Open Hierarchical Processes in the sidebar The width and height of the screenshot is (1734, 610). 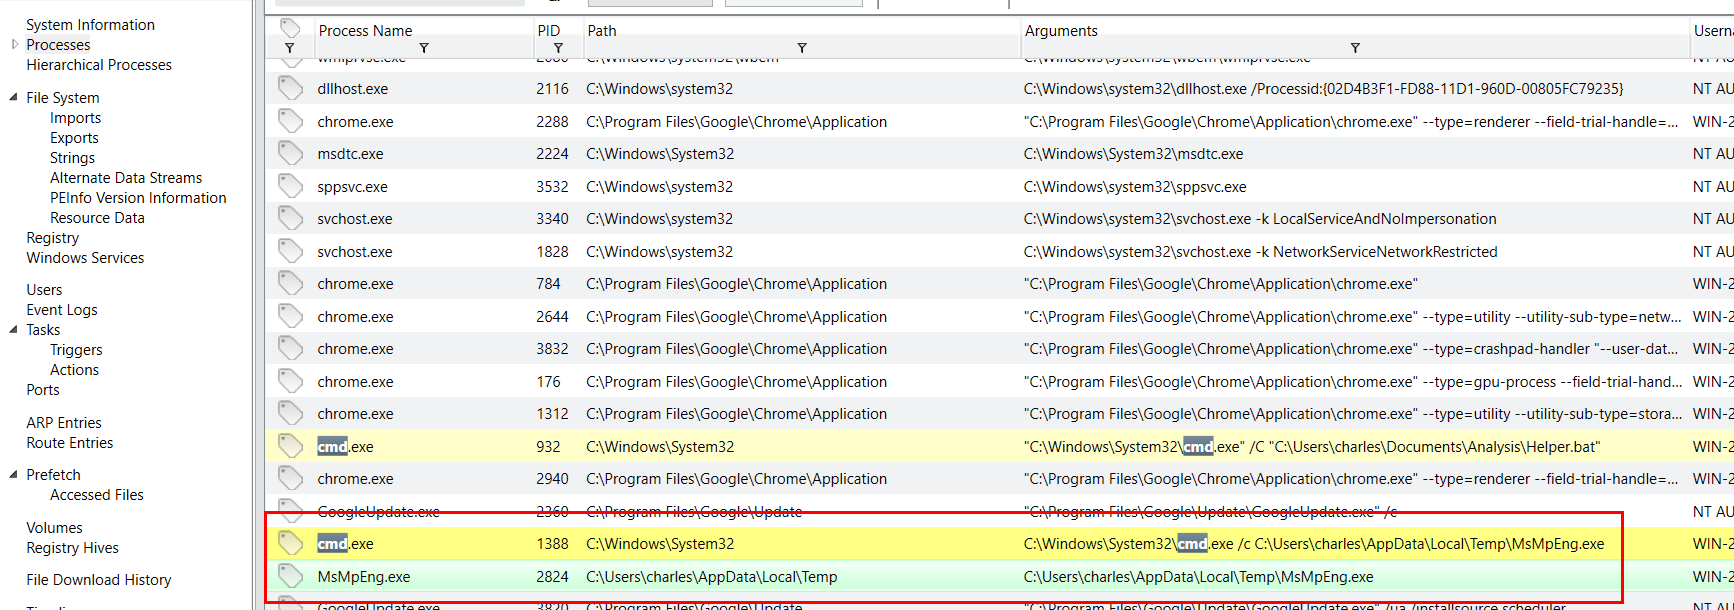99,65
